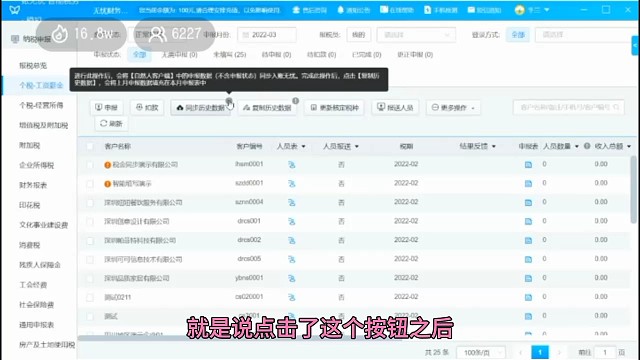
Task: Click the info badge on 复制历史数据 button
Action: (296, 101)
